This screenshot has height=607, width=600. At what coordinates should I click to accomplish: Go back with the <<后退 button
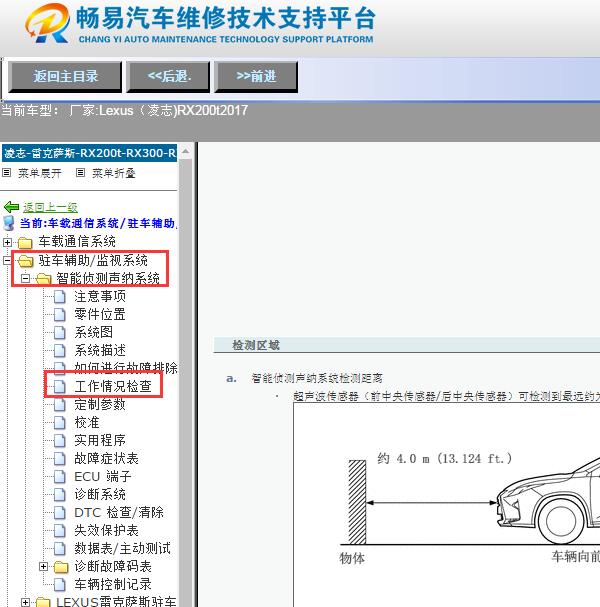[x=168, y=77]
